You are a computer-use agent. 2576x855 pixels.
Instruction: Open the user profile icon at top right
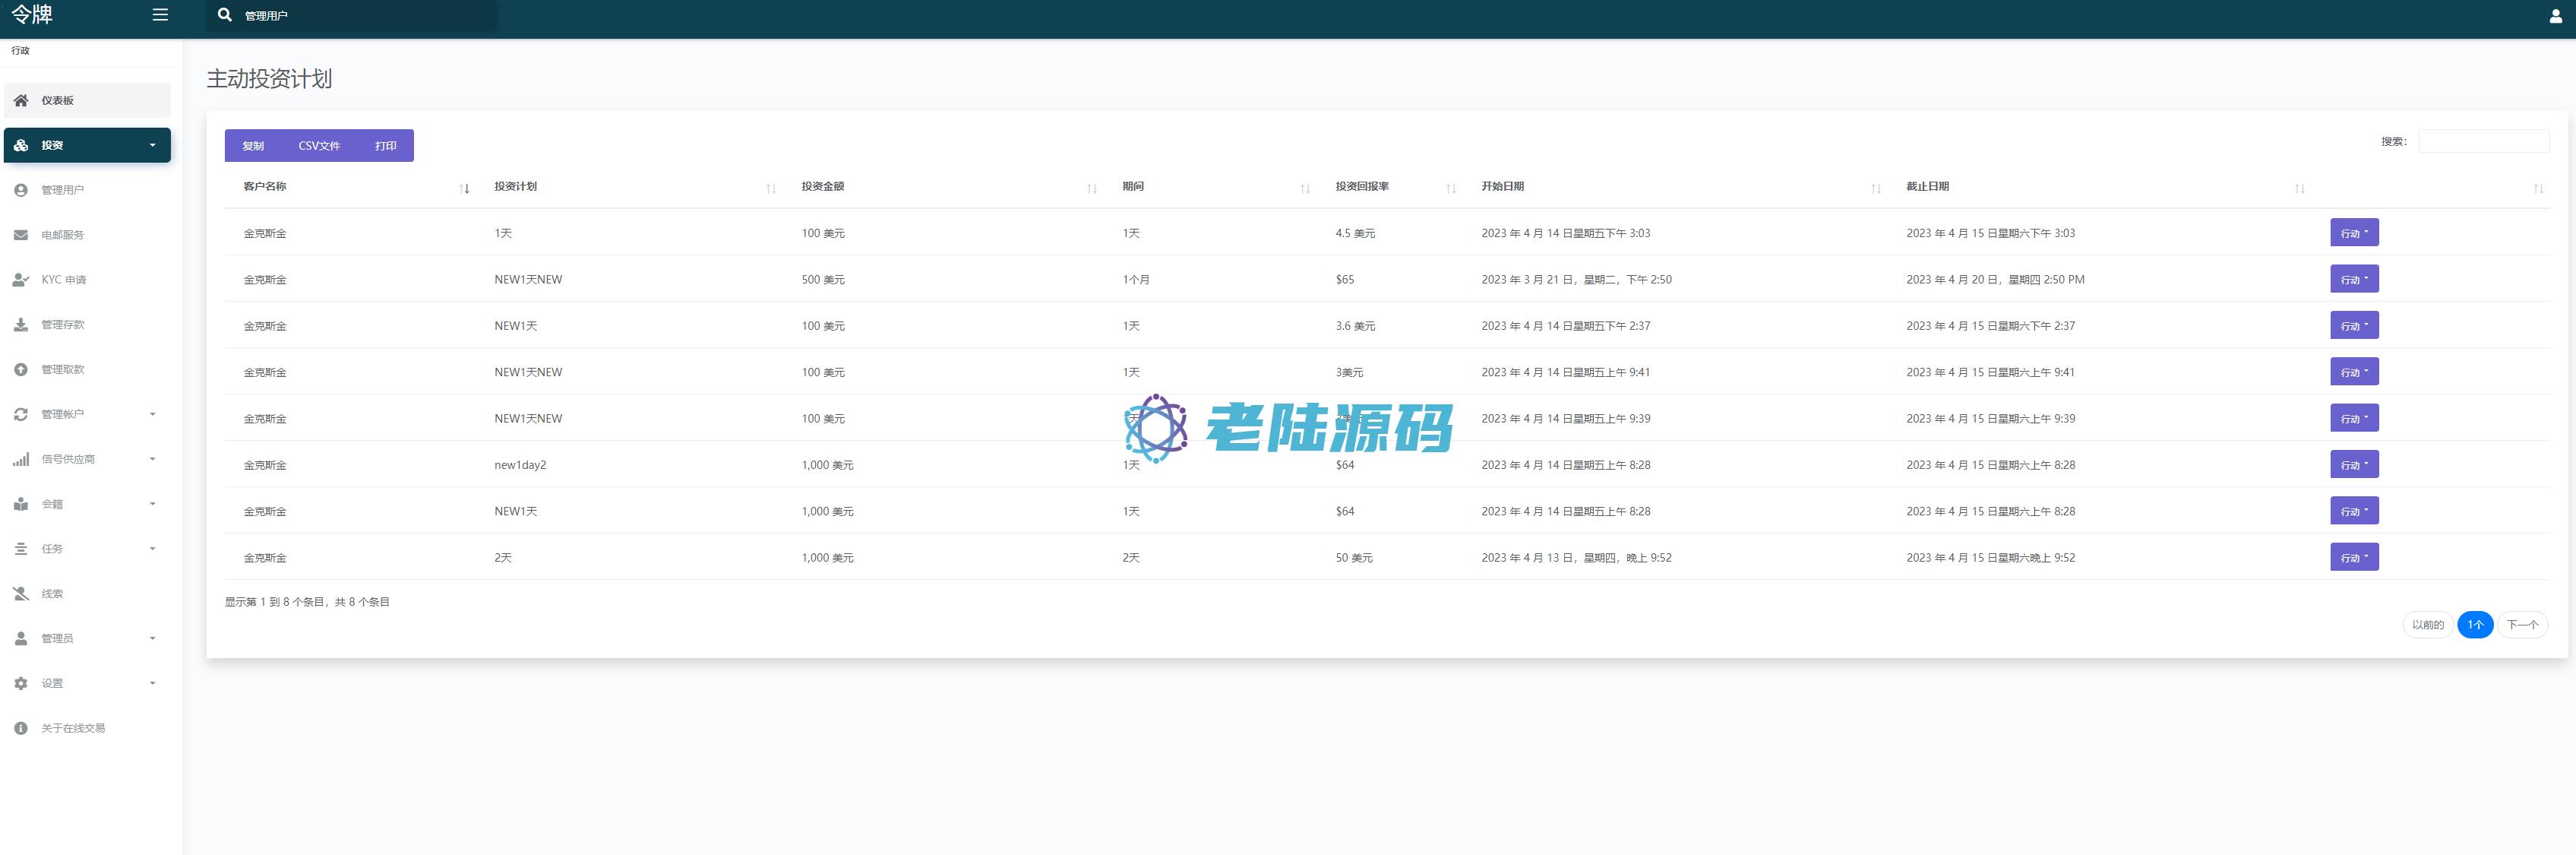[x=2555, y=16]
